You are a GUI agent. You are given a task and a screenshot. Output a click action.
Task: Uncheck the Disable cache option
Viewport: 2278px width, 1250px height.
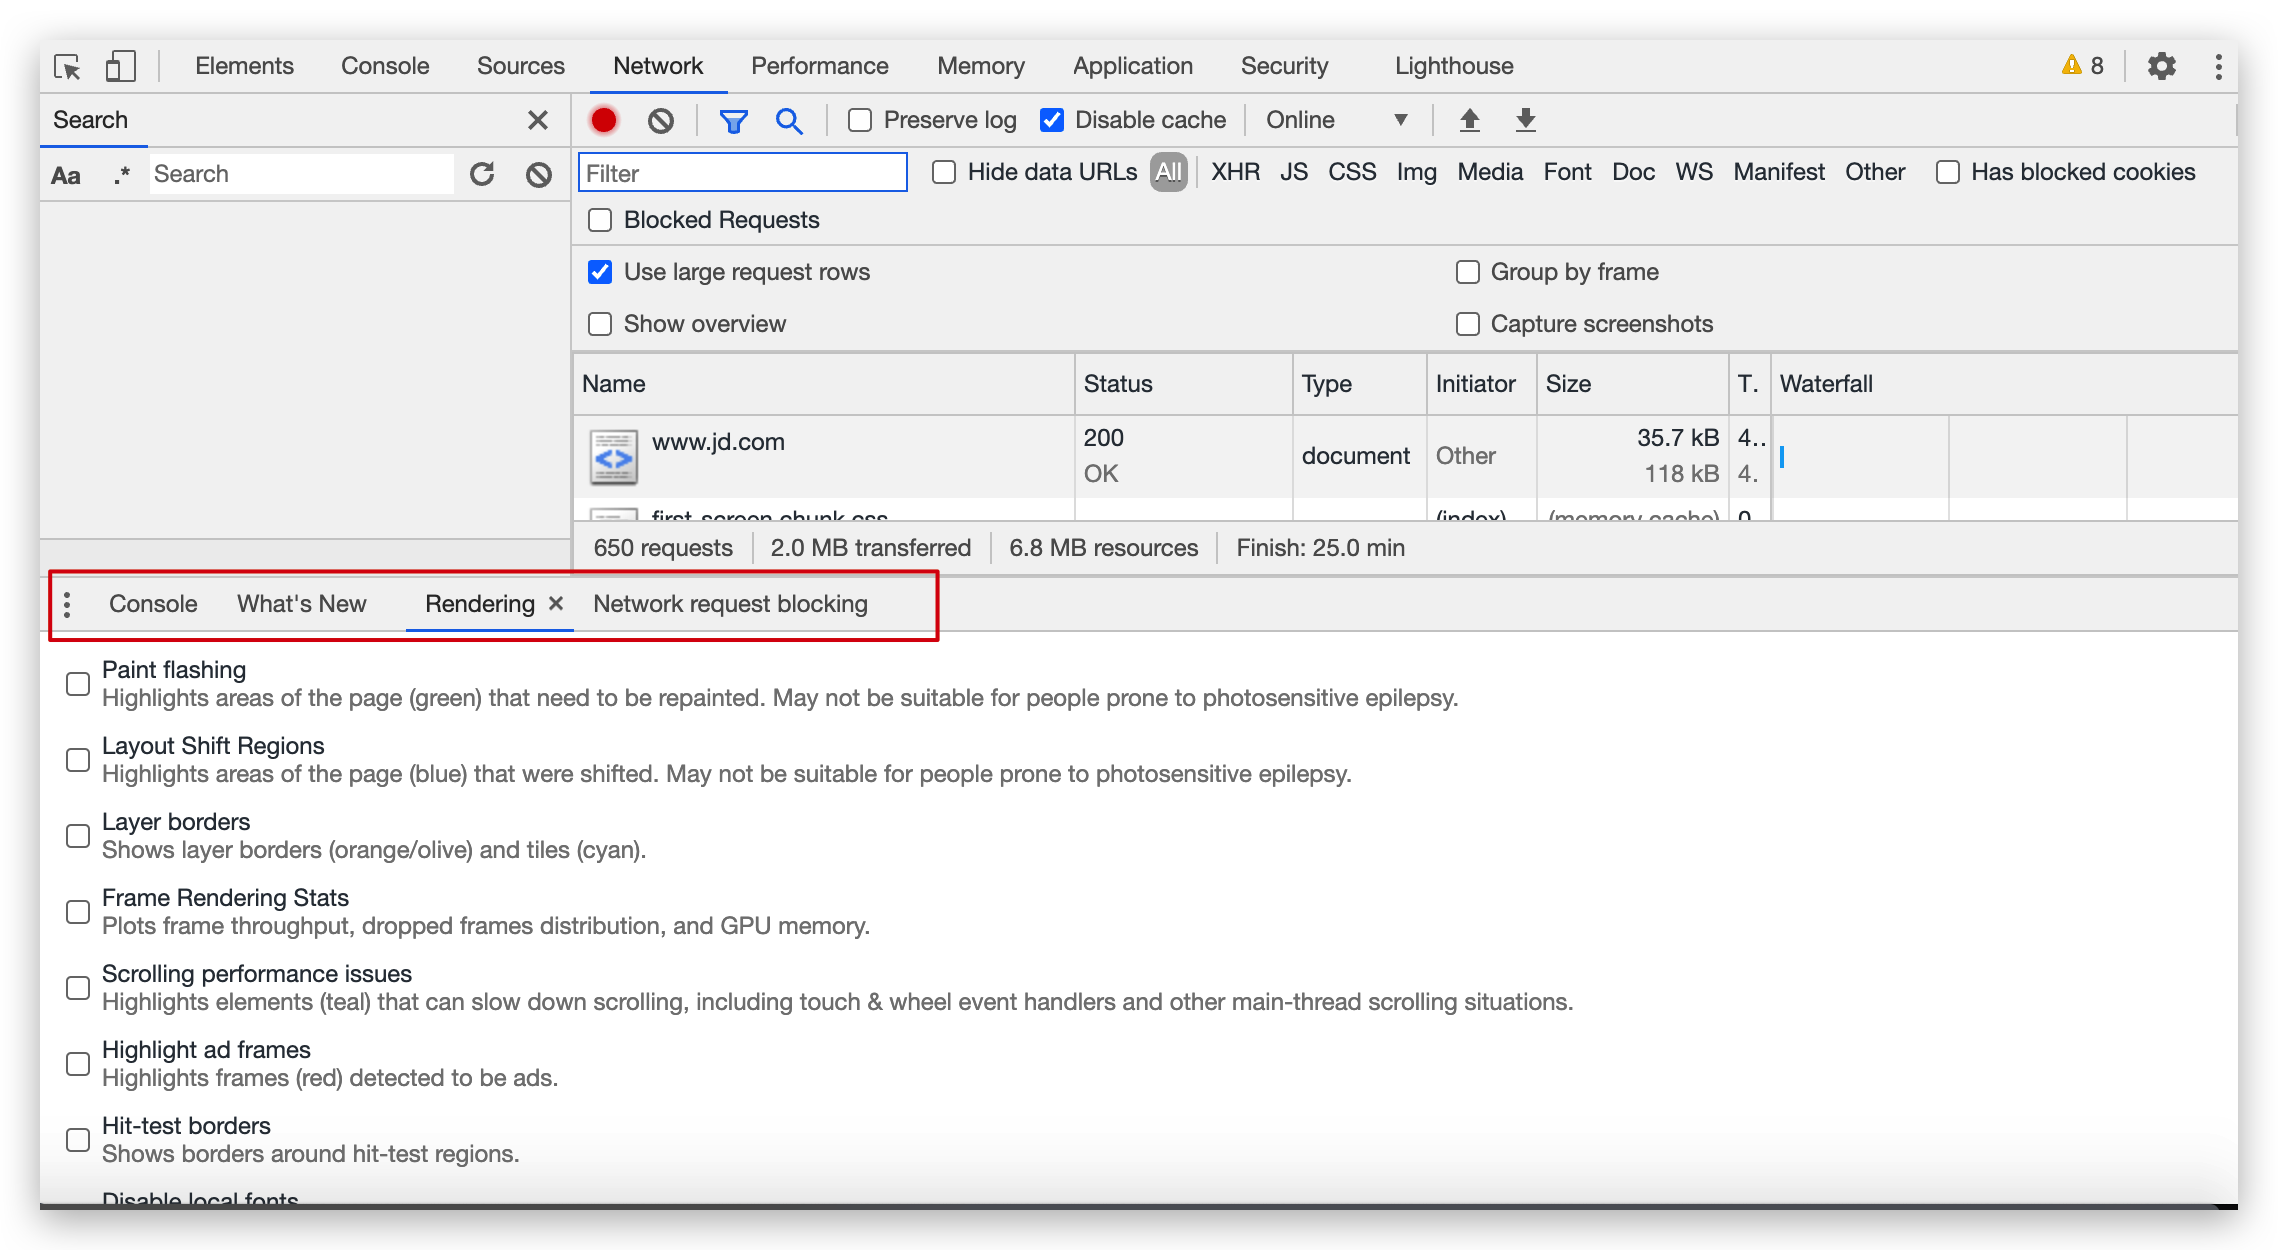pyautogui.click(x=1052, y=120)
